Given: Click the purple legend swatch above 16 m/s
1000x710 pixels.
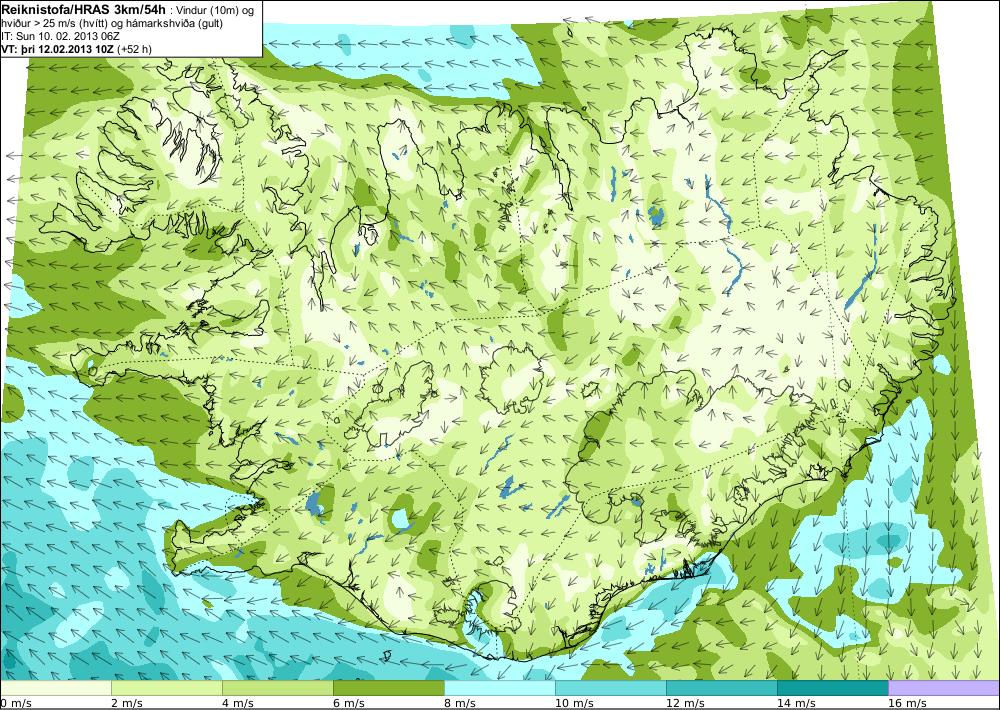Looking at the screenshot, I should click(x=943, y=688).
